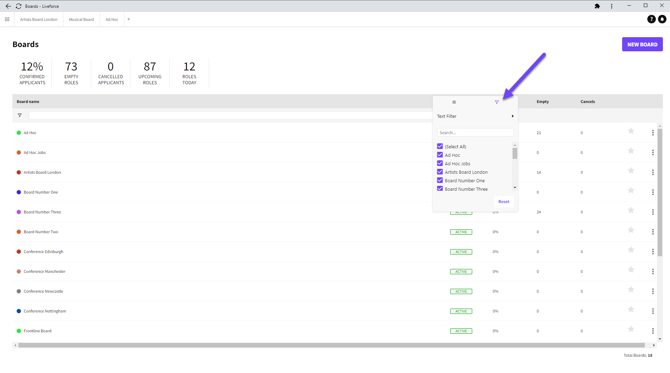Open the Board Number Two row
Screen dimensions: 670x373
pyautogui.click(x=41, y=232)
